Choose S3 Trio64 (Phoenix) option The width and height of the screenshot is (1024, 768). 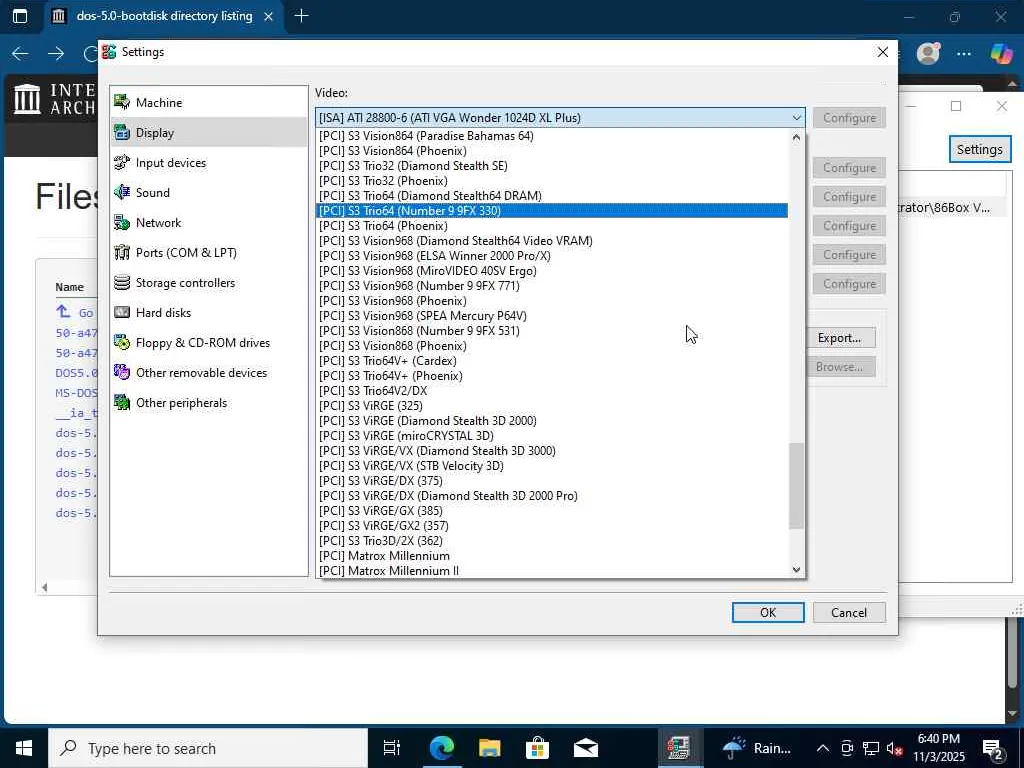tap(552, 226)
